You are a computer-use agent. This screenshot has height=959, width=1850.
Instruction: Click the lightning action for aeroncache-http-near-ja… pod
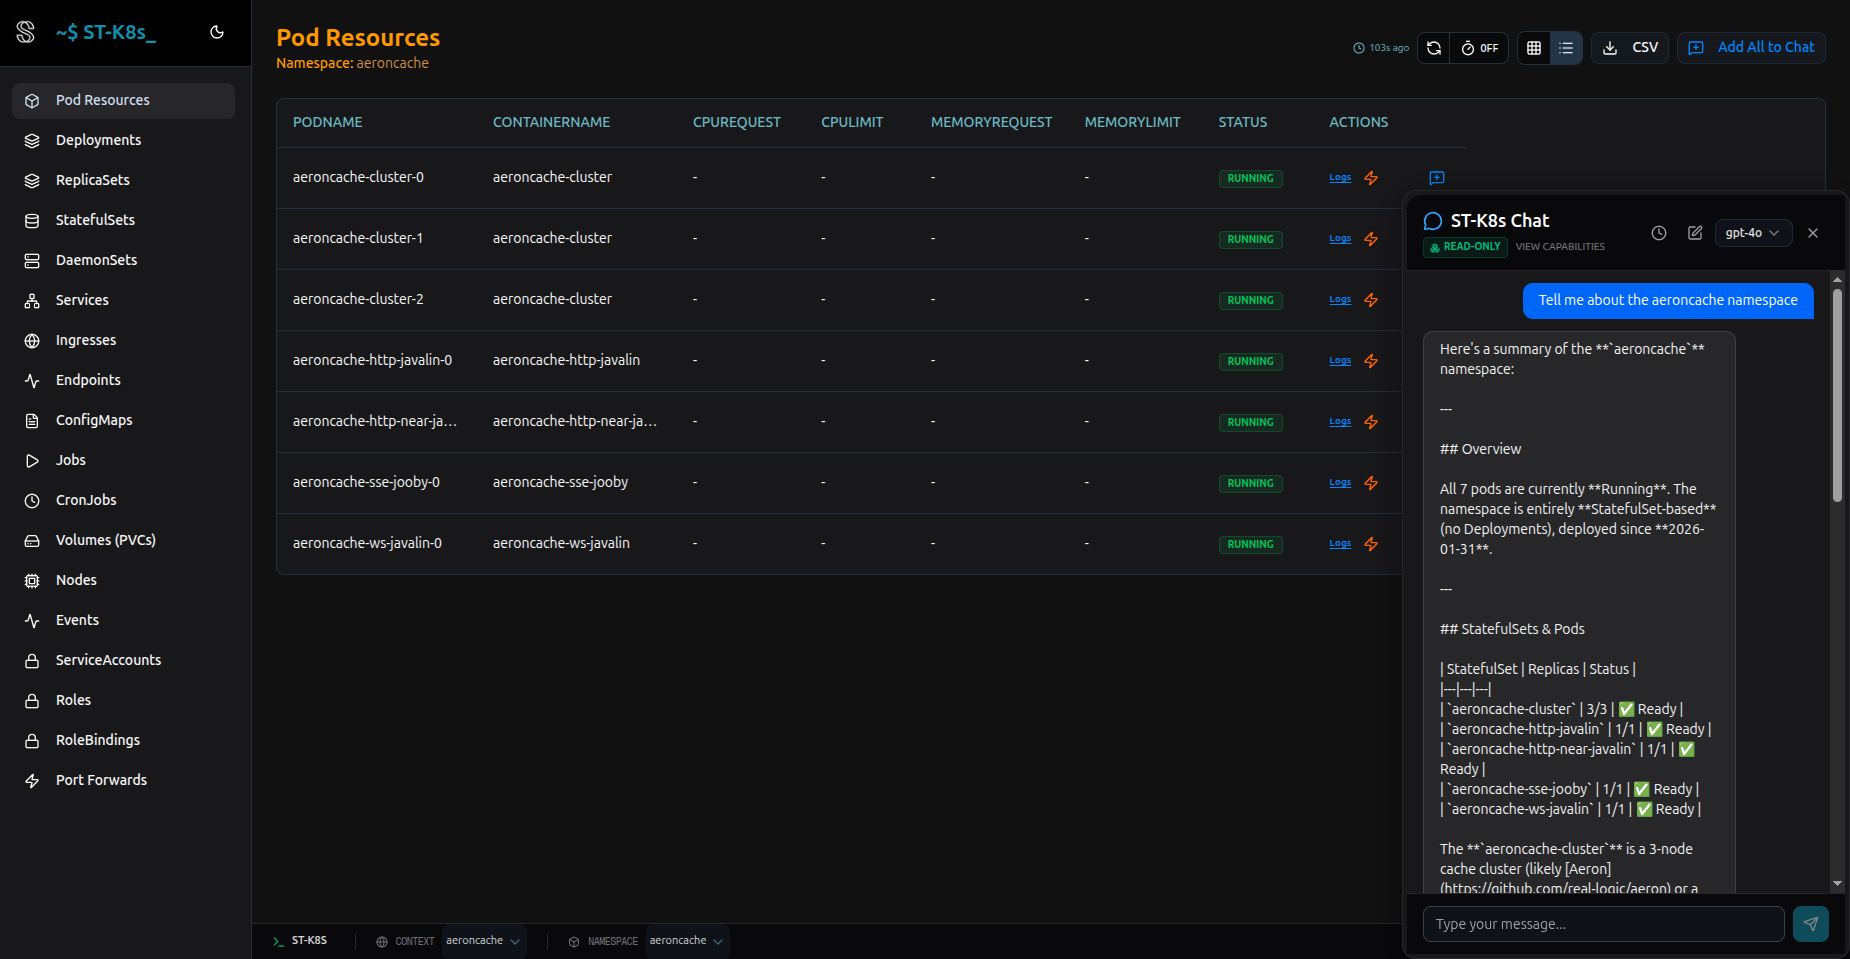point(1371,422)
